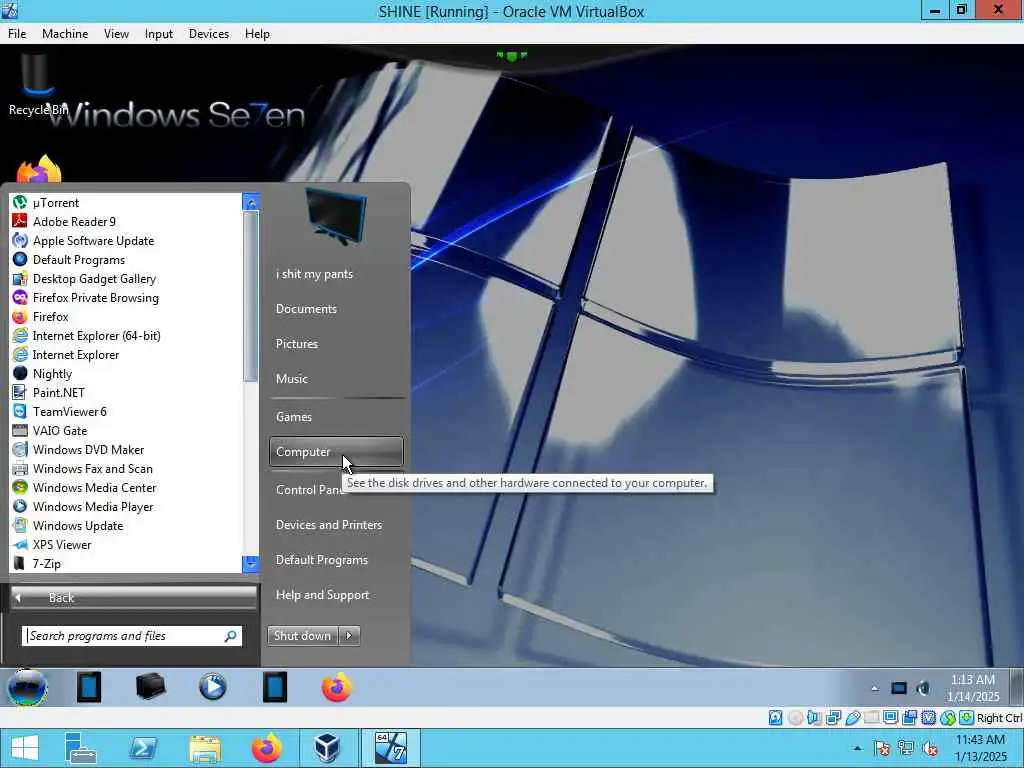
Task: Click the programs list scroll down arrow
Action: tap(251, 564)
